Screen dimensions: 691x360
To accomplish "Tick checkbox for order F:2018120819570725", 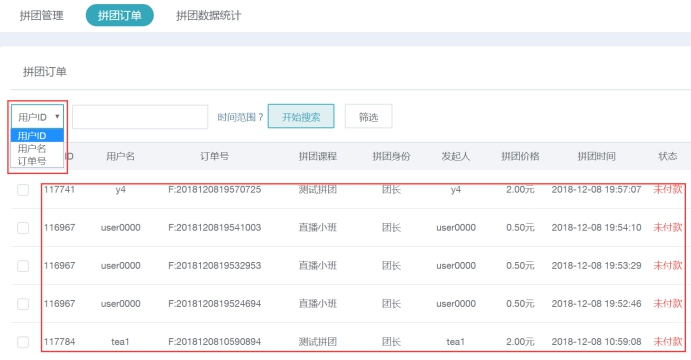I will coord(23,190).
